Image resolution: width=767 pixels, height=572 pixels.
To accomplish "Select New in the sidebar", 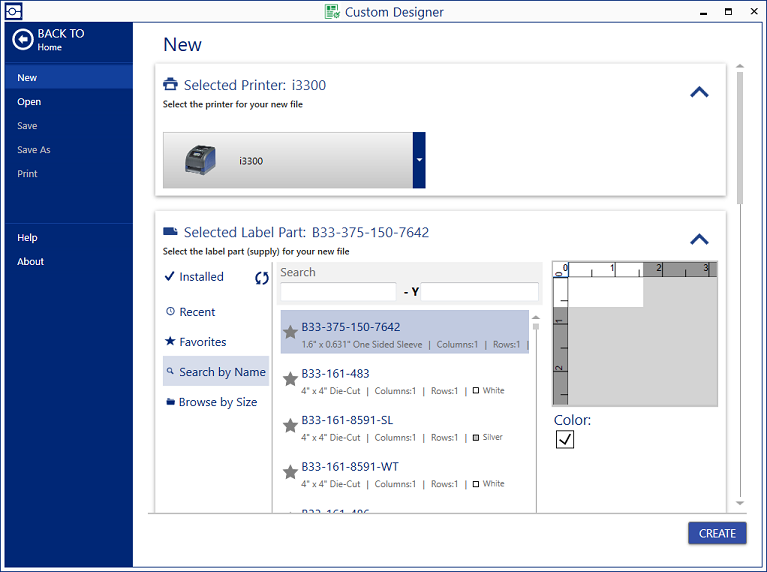I will click(69, 77).
